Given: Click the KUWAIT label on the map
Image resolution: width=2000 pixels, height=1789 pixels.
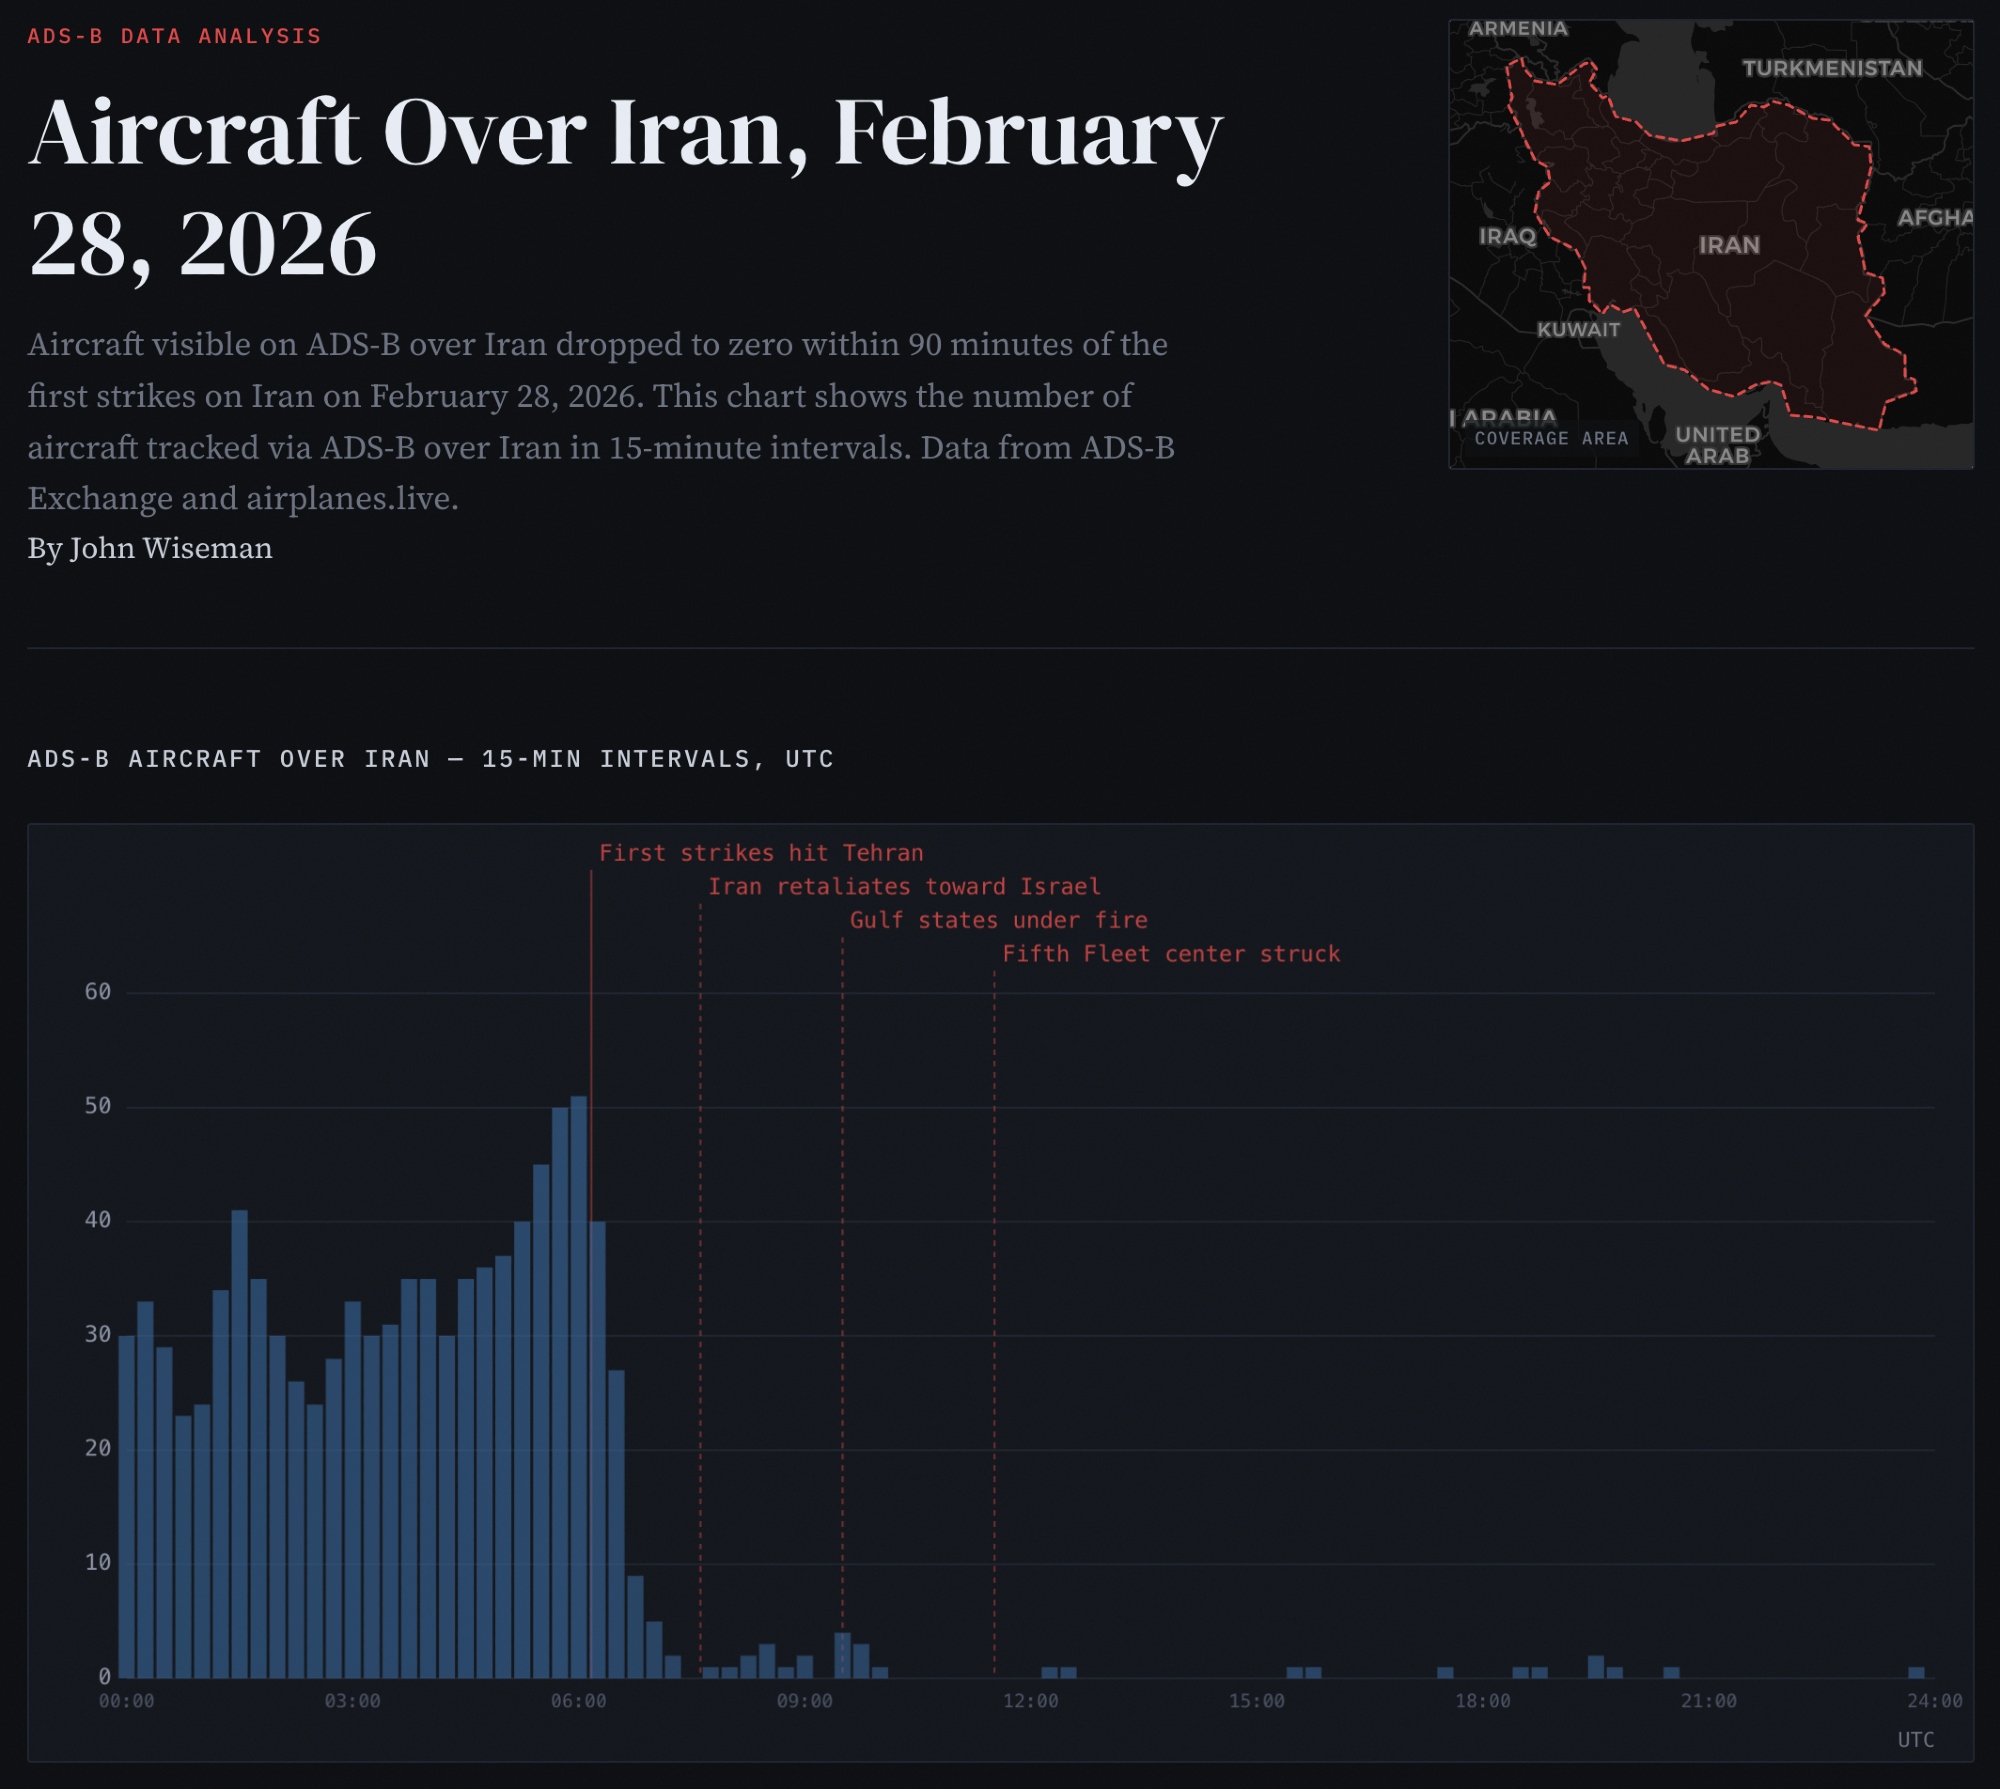Looking at the screenshot, I should click(x=1578, y=329).
